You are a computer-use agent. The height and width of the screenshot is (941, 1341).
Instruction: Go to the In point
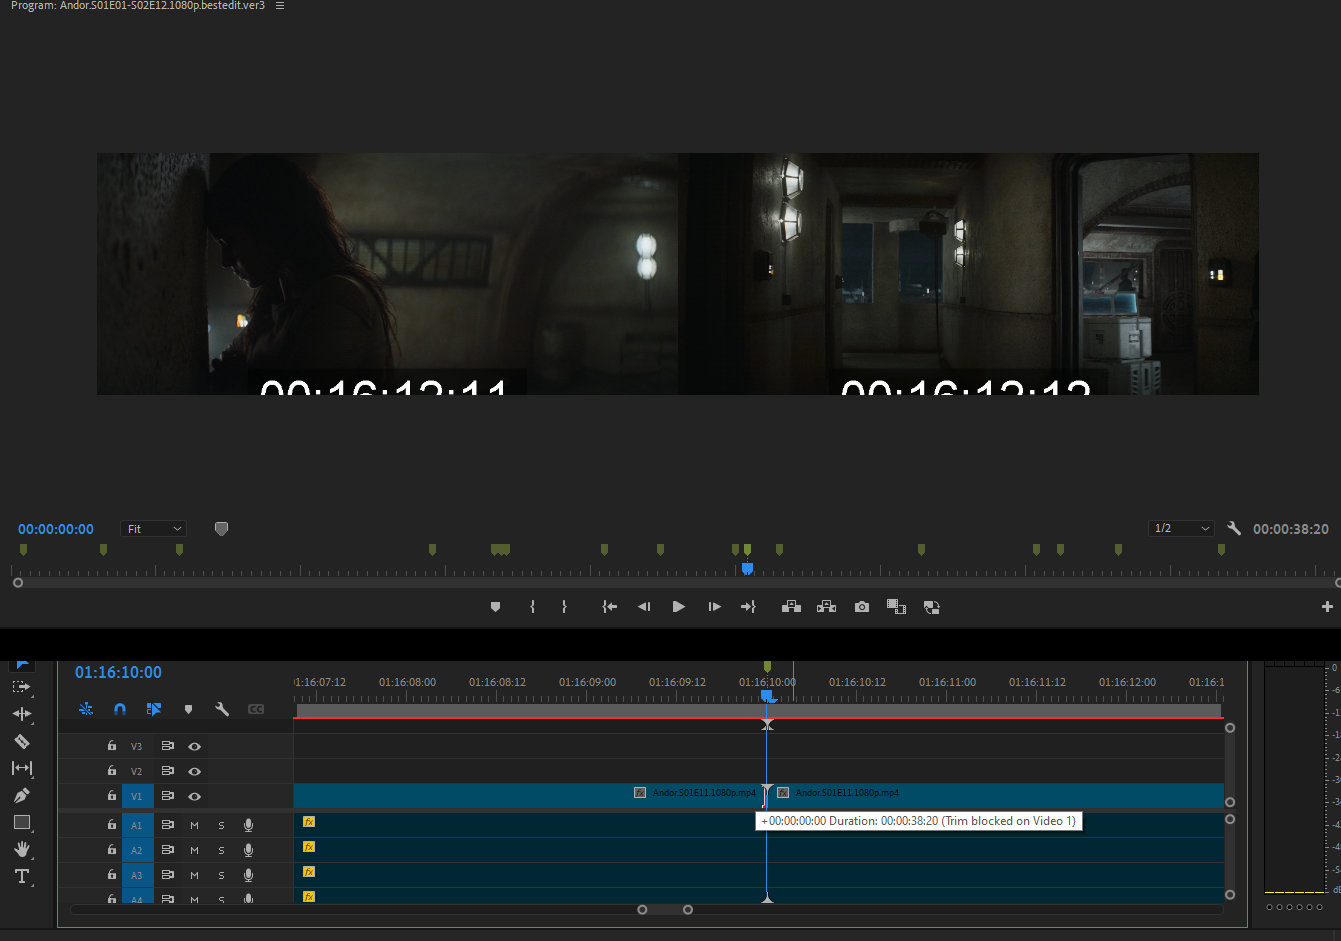tap(609, 607)
